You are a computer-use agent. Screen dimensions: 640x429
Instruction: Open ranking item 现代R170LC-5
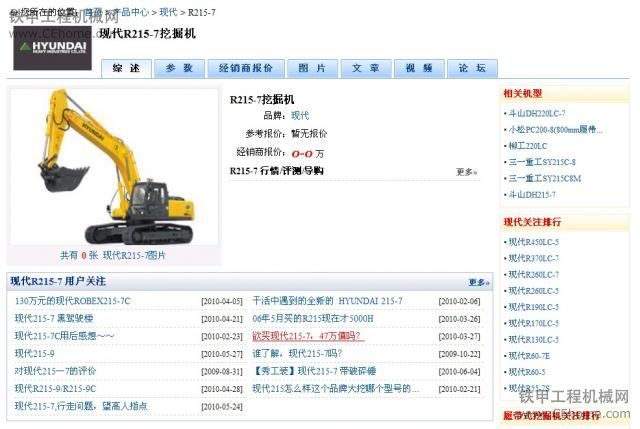point(533,324)
